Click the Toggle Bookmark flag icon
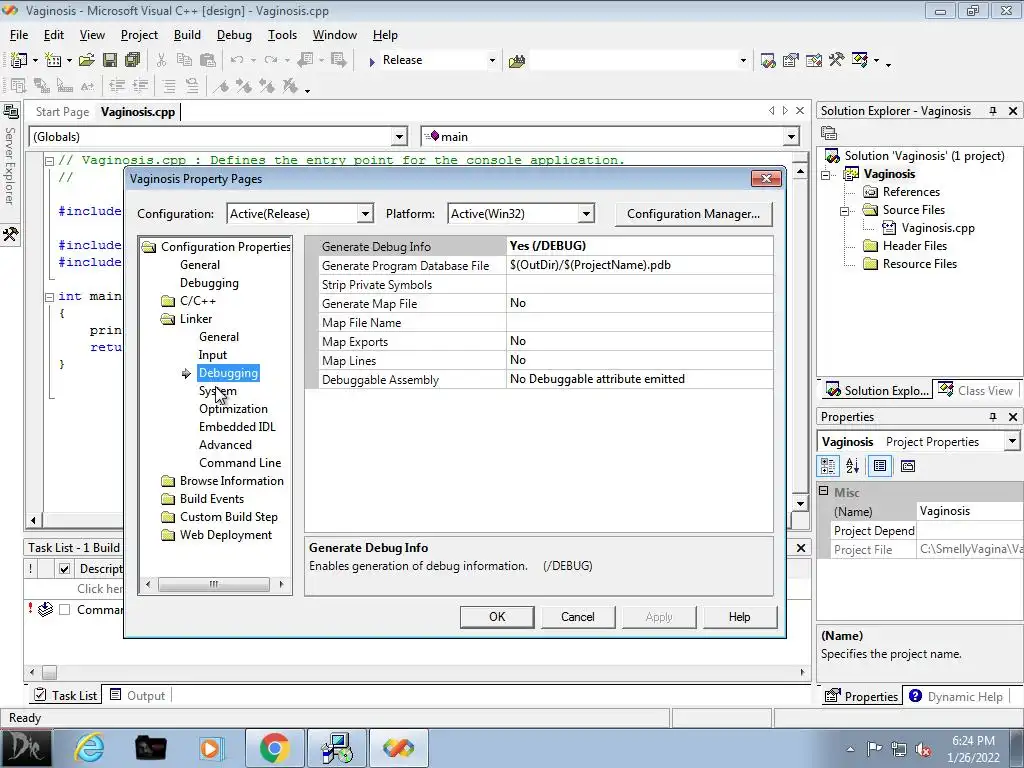The width and height of the screenshot is (1024, 768). pyautogui.click(x=221, y=86)
